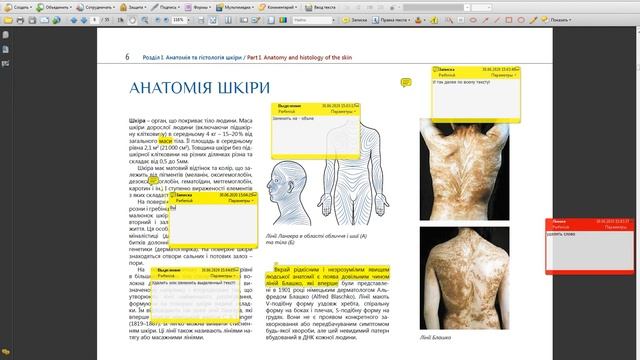Open Параметры in the 'Заменить на' note

click(344, 111)
